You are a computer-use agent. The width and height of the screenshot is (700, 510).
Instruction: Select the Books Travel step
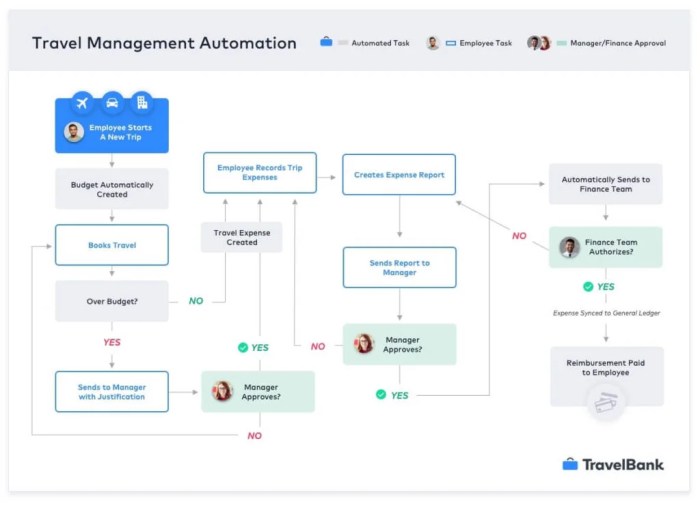click(x=112, y=245)
